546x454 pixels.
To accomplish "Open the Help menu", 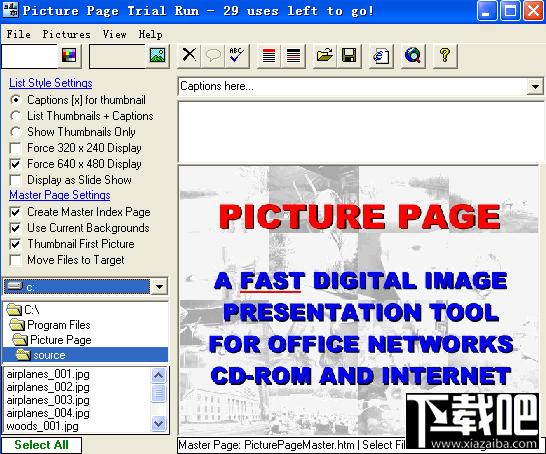I will (150, 34).
